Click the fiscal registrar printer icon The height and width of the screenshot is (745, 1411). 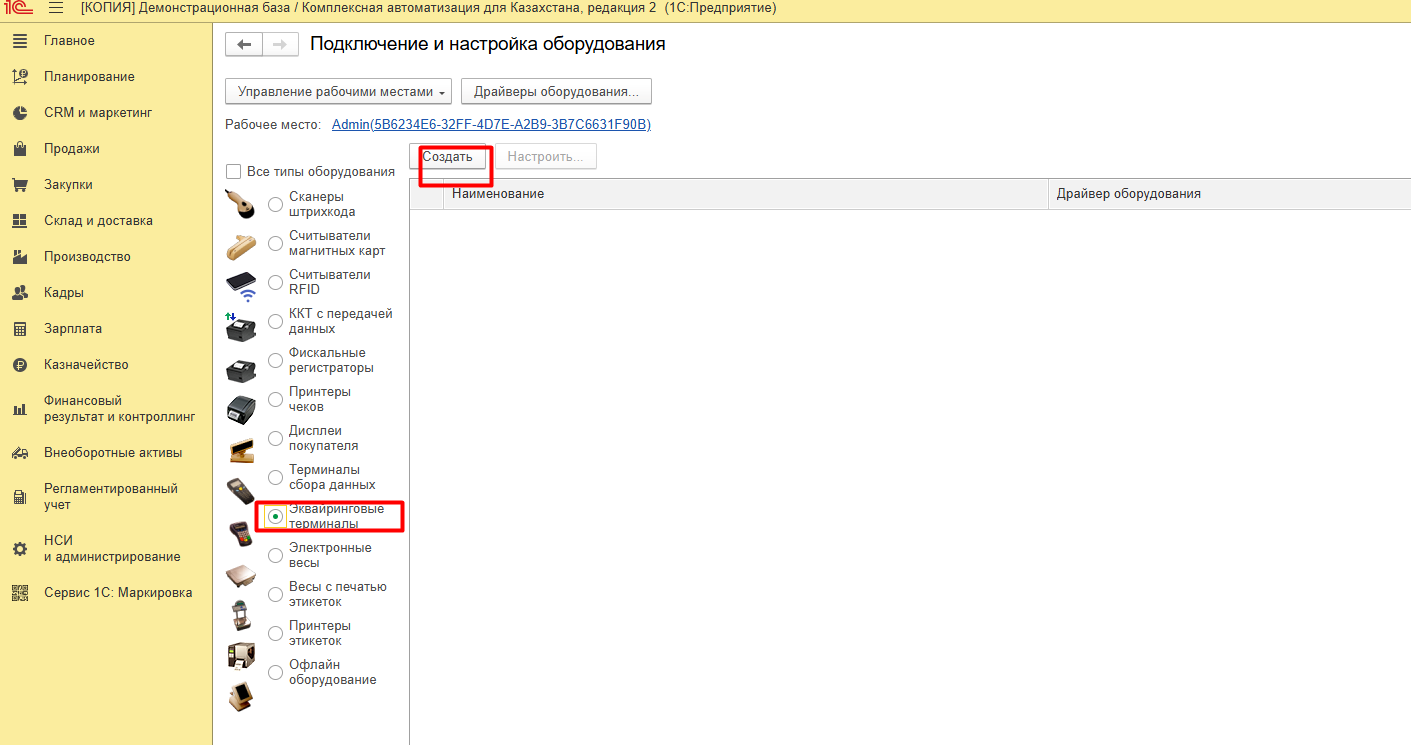(241, 369)
